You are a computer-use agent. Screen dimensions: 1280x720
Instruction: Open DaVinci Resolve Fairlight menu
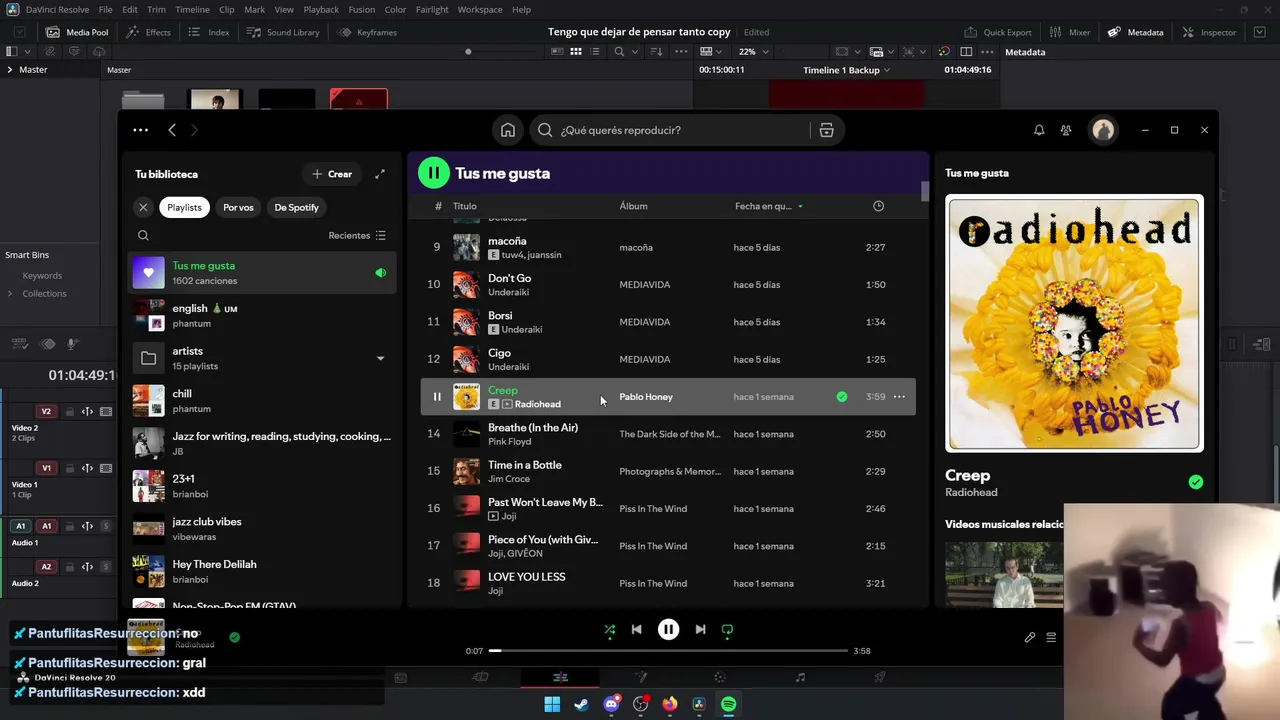click(432, 10)
